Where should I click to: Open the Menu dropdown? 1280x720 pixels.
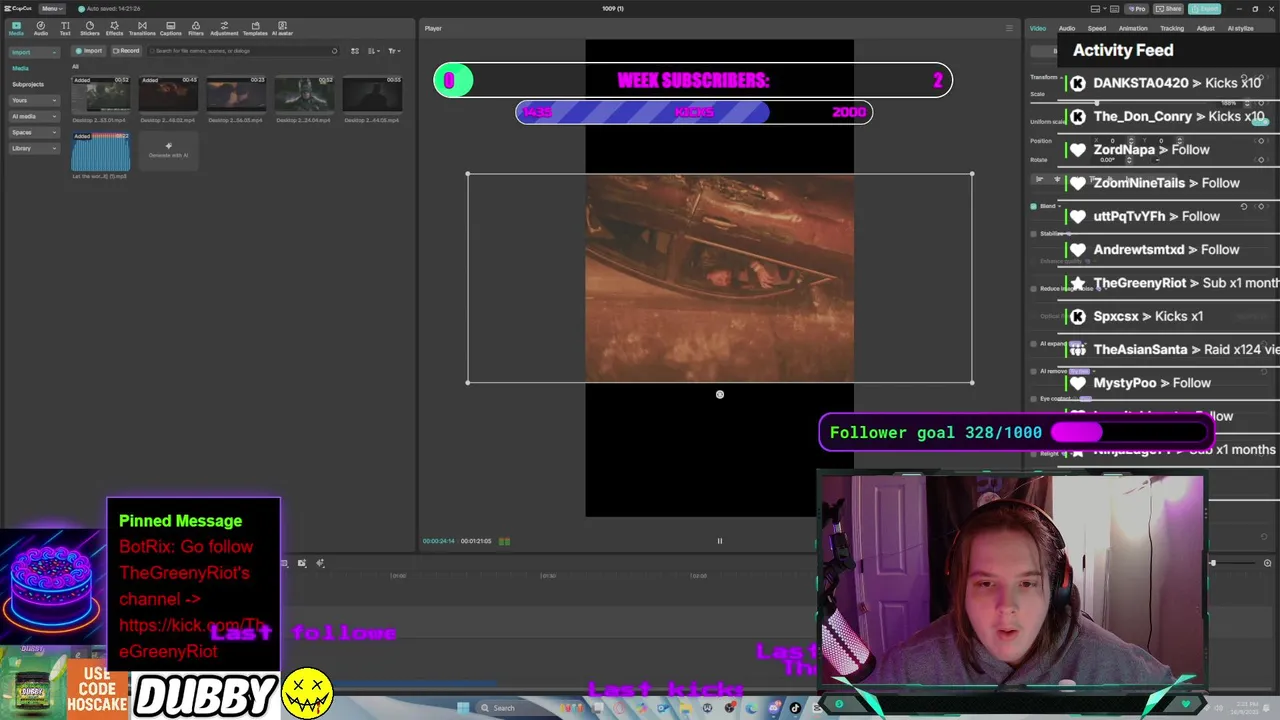[x=51, y=8]
